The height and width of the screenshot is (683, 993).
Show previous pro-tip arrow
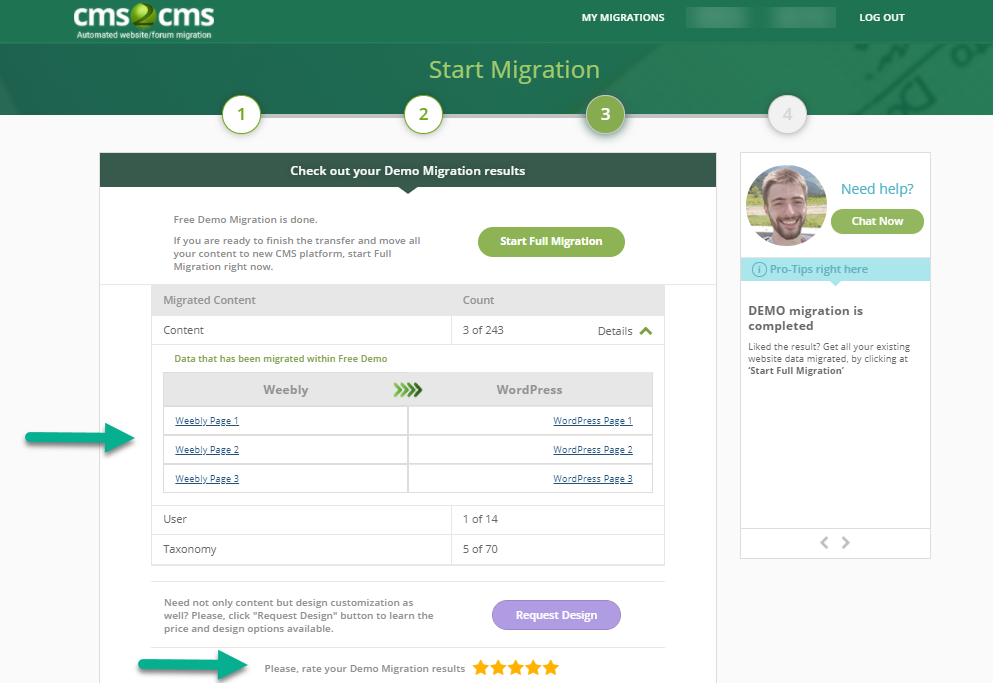coord(824,542)
